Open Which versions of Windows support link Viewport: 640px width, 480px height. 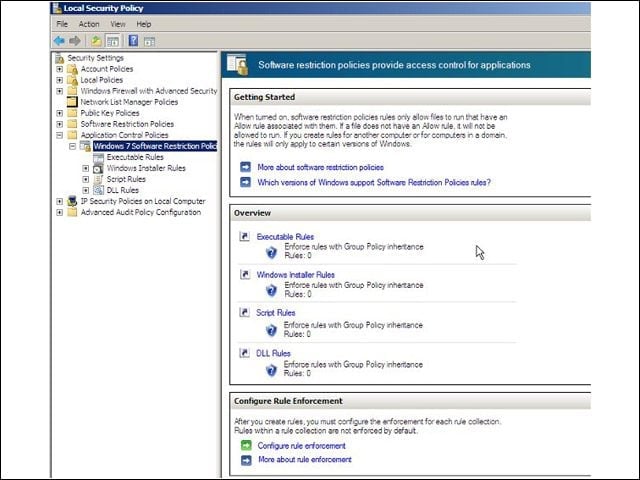click(x=374, y=182)
